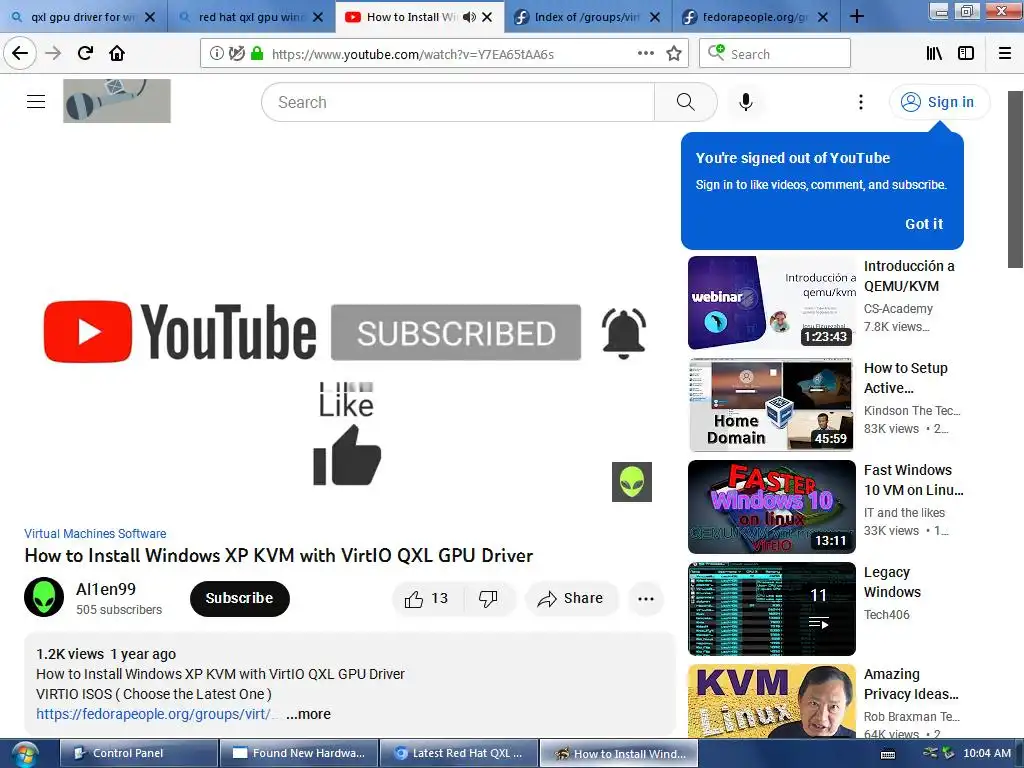Screen dimensions: 1024x768
Task: Open the 'Amazing Privacy Ideas' KVM thumbnail
Action: (771, 701)
